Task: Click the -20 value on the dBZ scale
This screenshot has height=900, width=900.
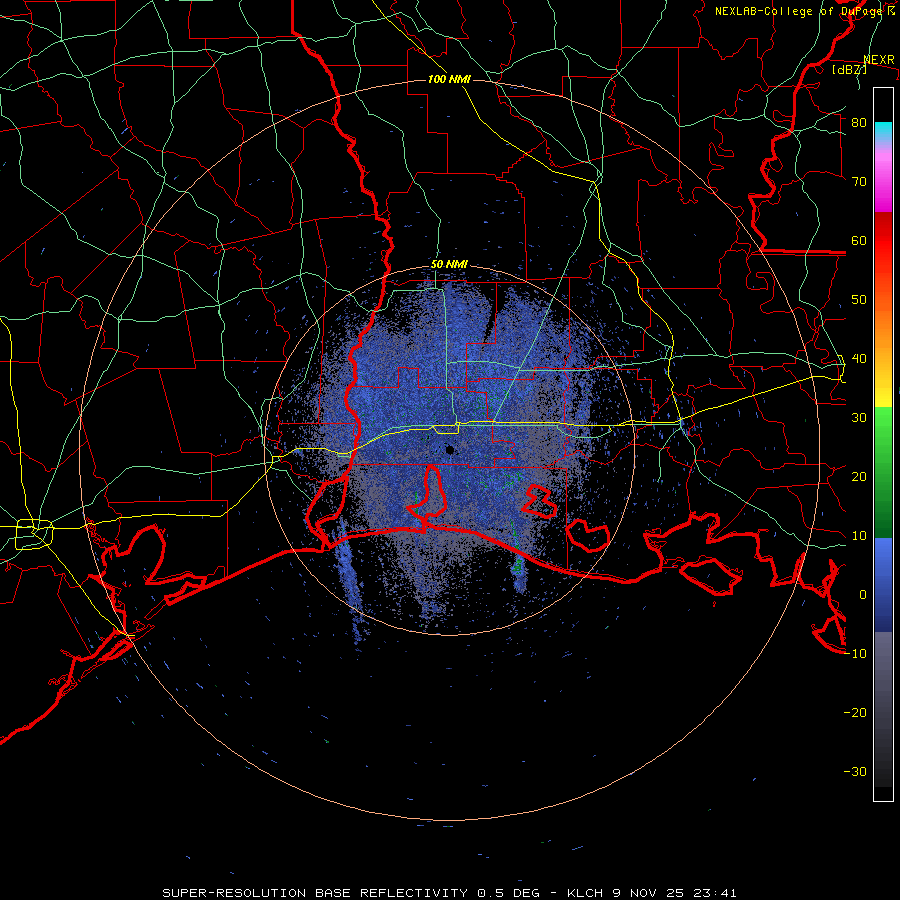Action: tap(855, 713)
